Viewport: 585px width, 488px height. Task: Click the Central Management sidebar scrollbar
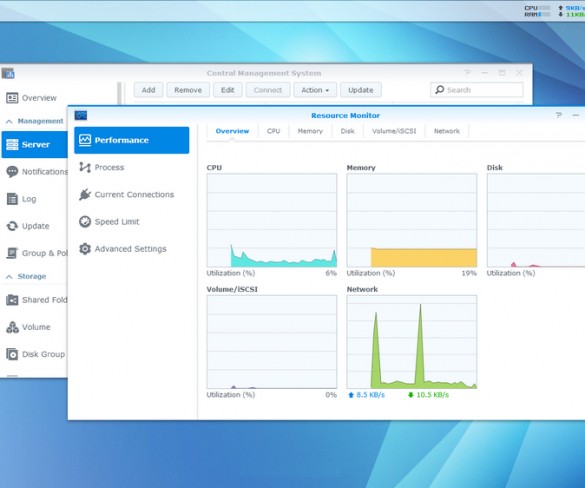(x=119, y=93)
